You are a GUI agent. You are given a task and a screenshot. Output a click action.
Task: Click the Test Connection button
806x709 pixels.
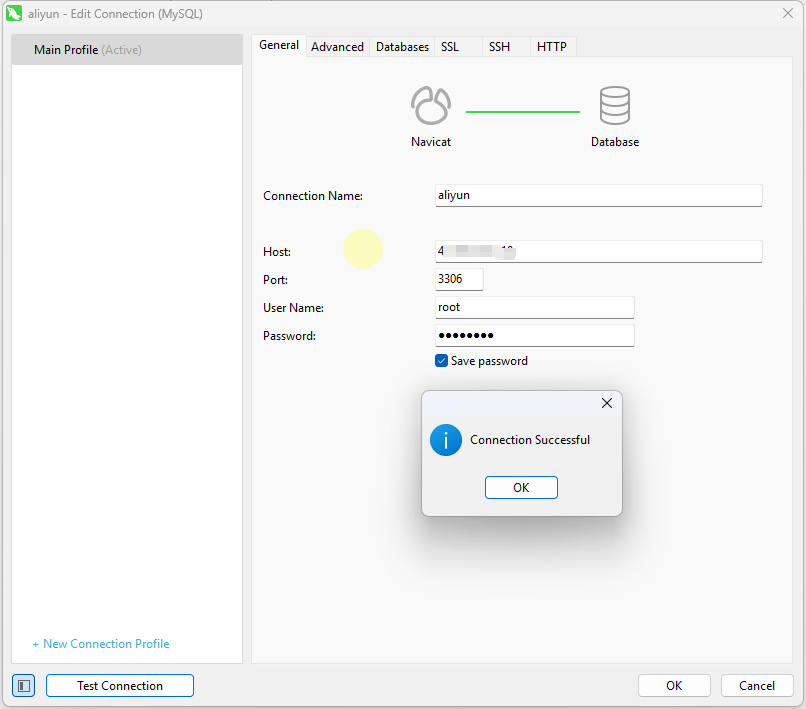tap(120, 685)
